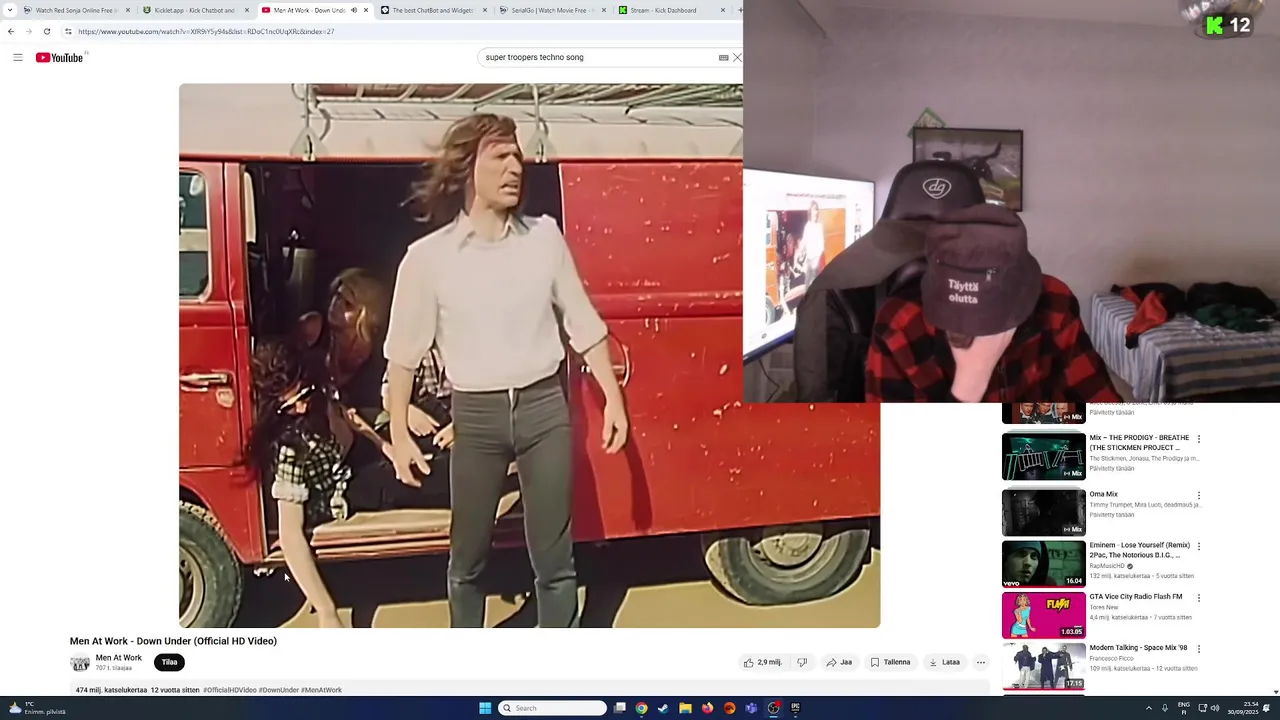This screenshot has height=720, width=1280.
Task: Open RapMusicHD channel link
Action: pos(1107,566)
